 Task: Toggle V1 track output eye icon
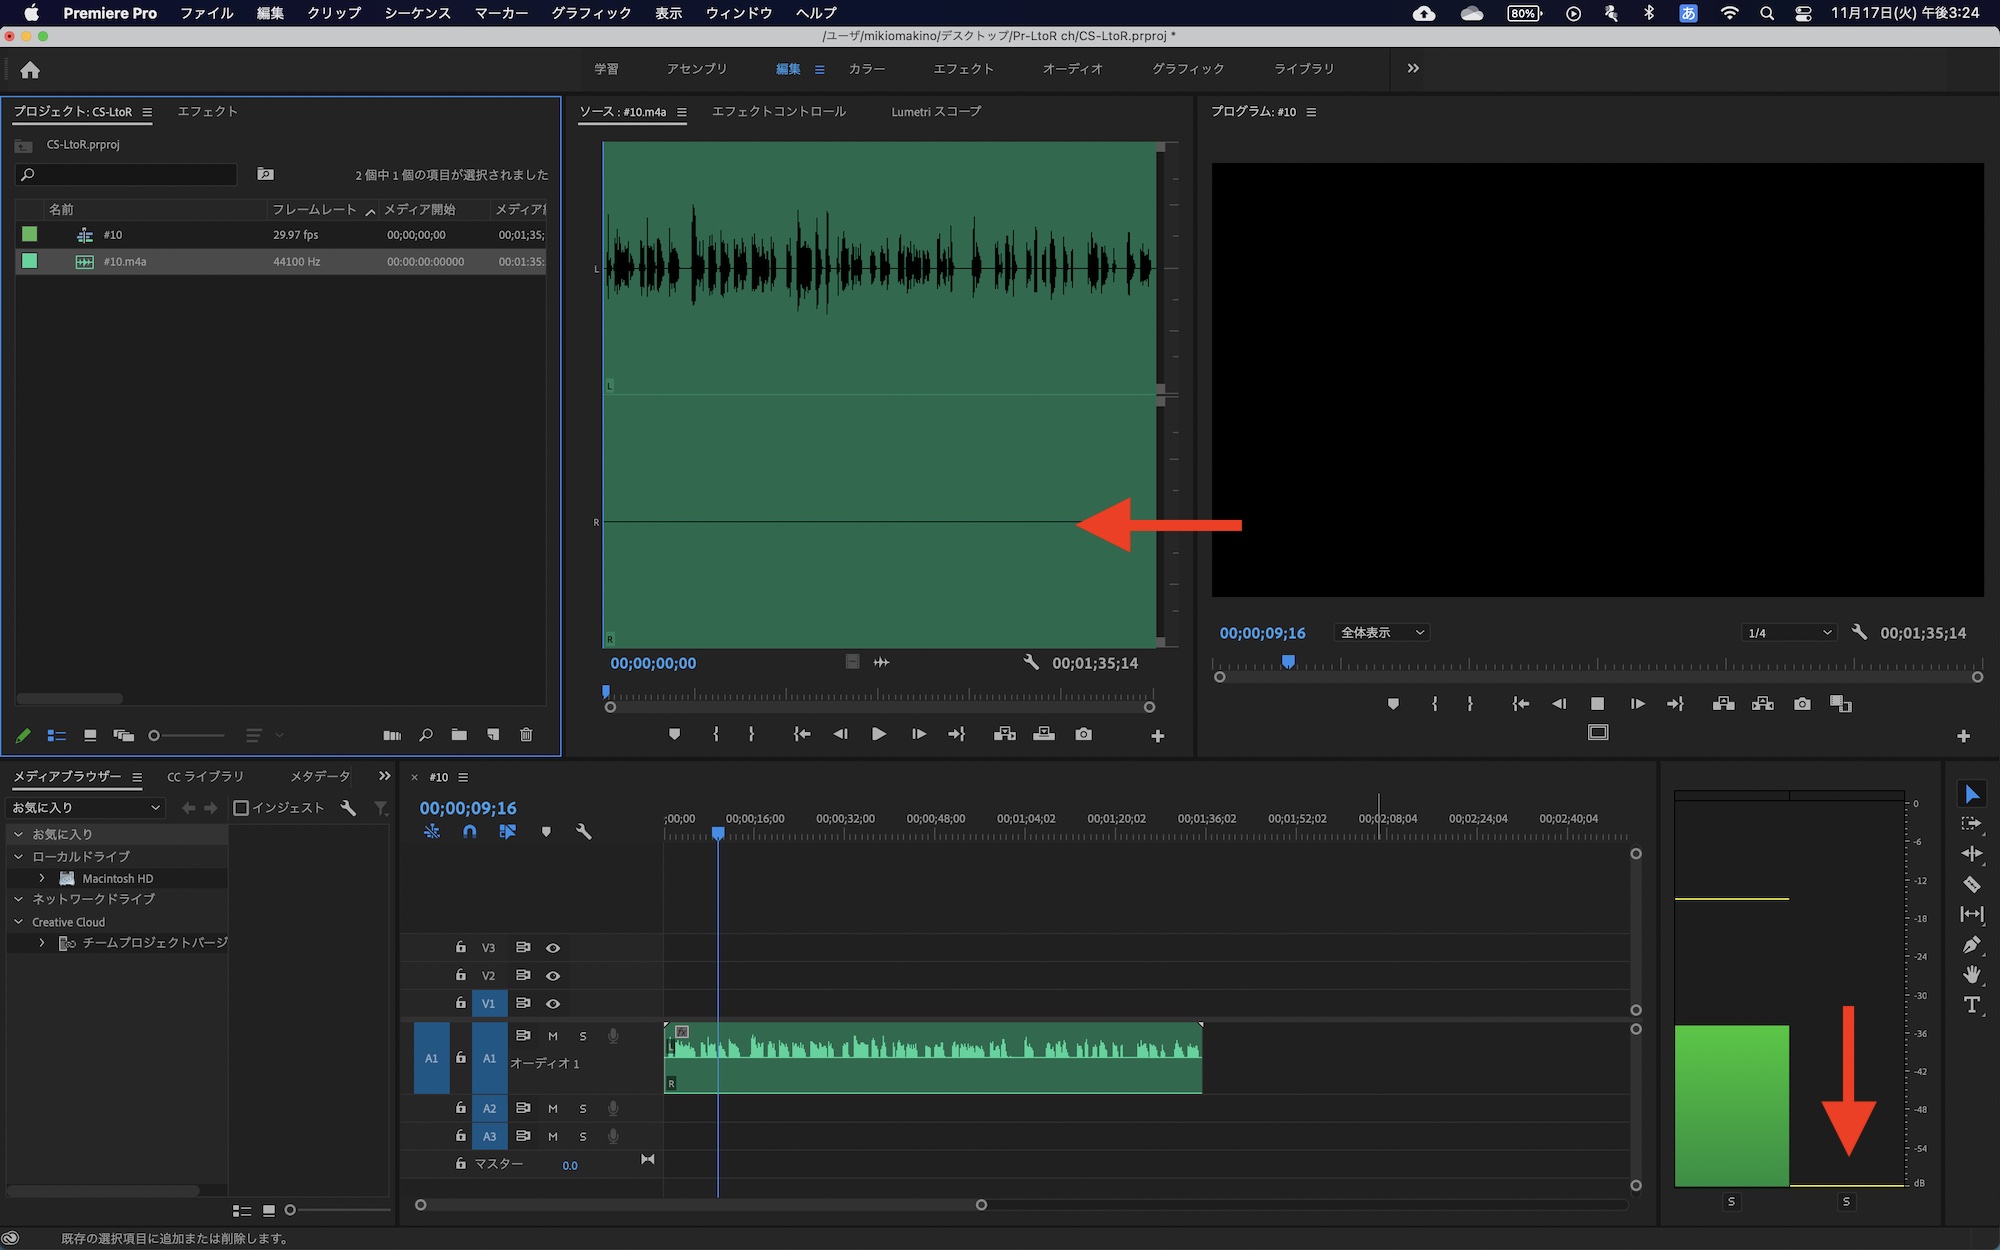(552, 1003)
